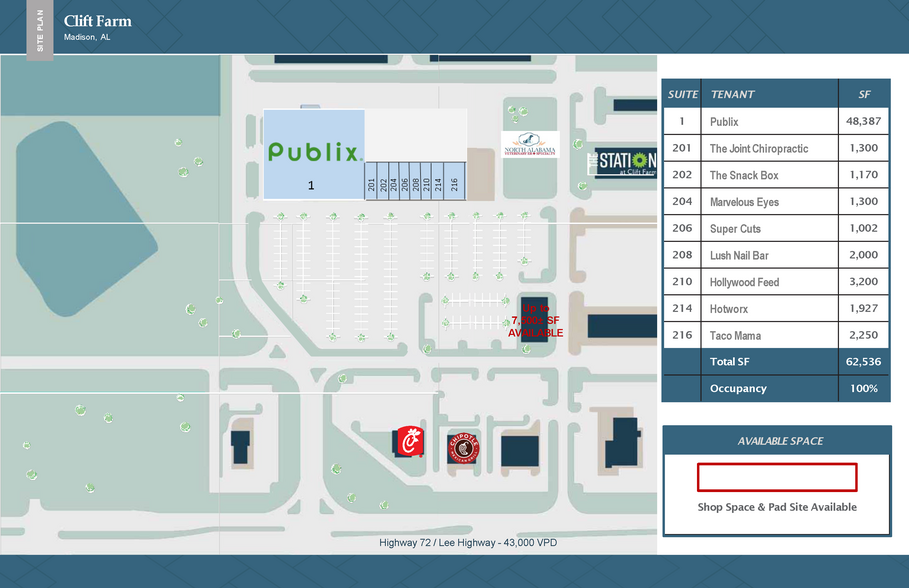Open the North Alabama Veterinary logo

click(x=530, y=144)
